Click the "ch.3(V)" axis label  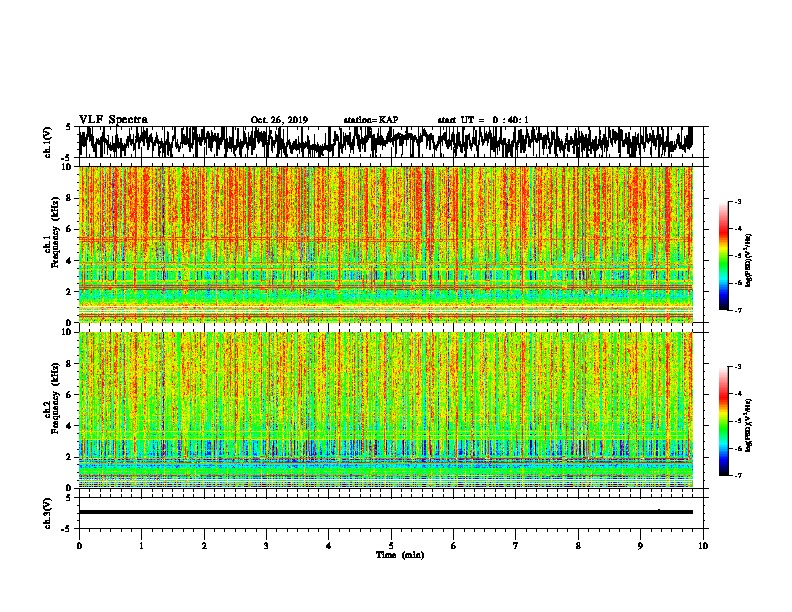click(x=48, y=513)
